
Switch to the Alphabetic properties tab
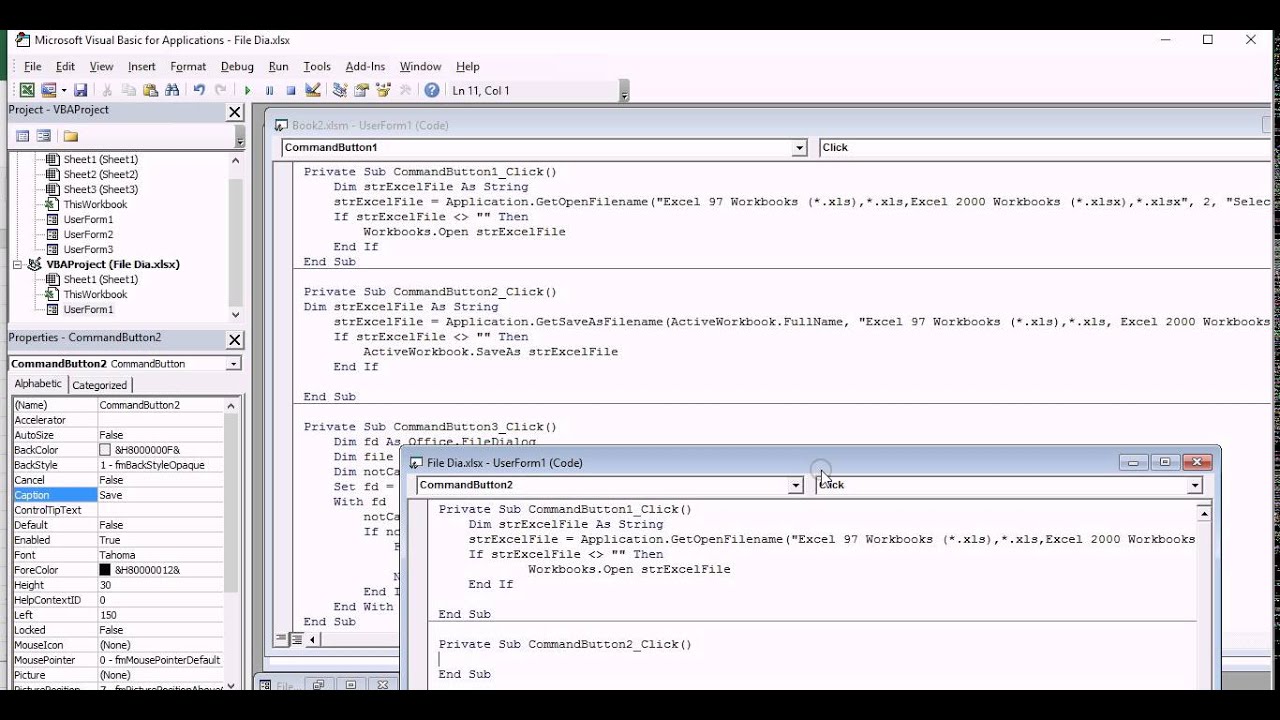pos(38,384)
